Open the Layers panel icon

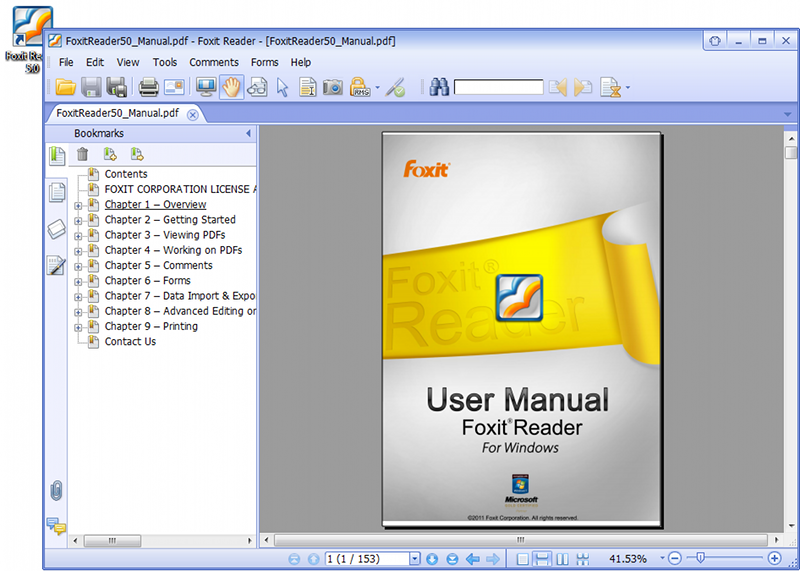(57, 229)
